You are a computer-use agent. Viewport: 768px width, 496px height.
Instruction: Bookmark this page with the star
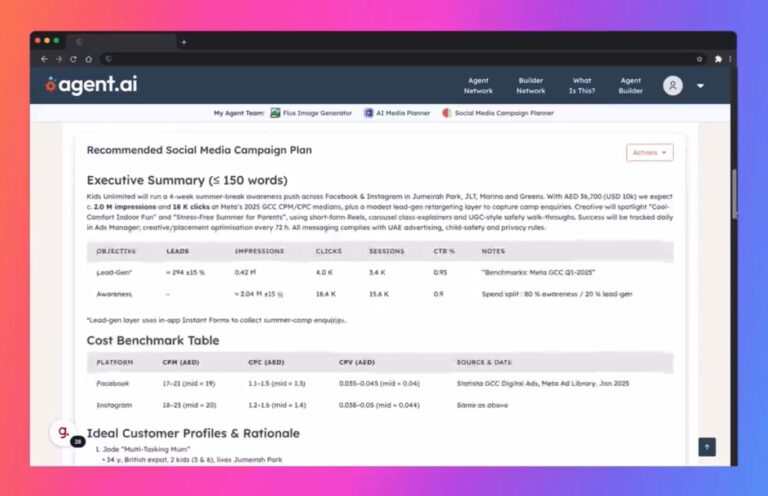(699, 59)
